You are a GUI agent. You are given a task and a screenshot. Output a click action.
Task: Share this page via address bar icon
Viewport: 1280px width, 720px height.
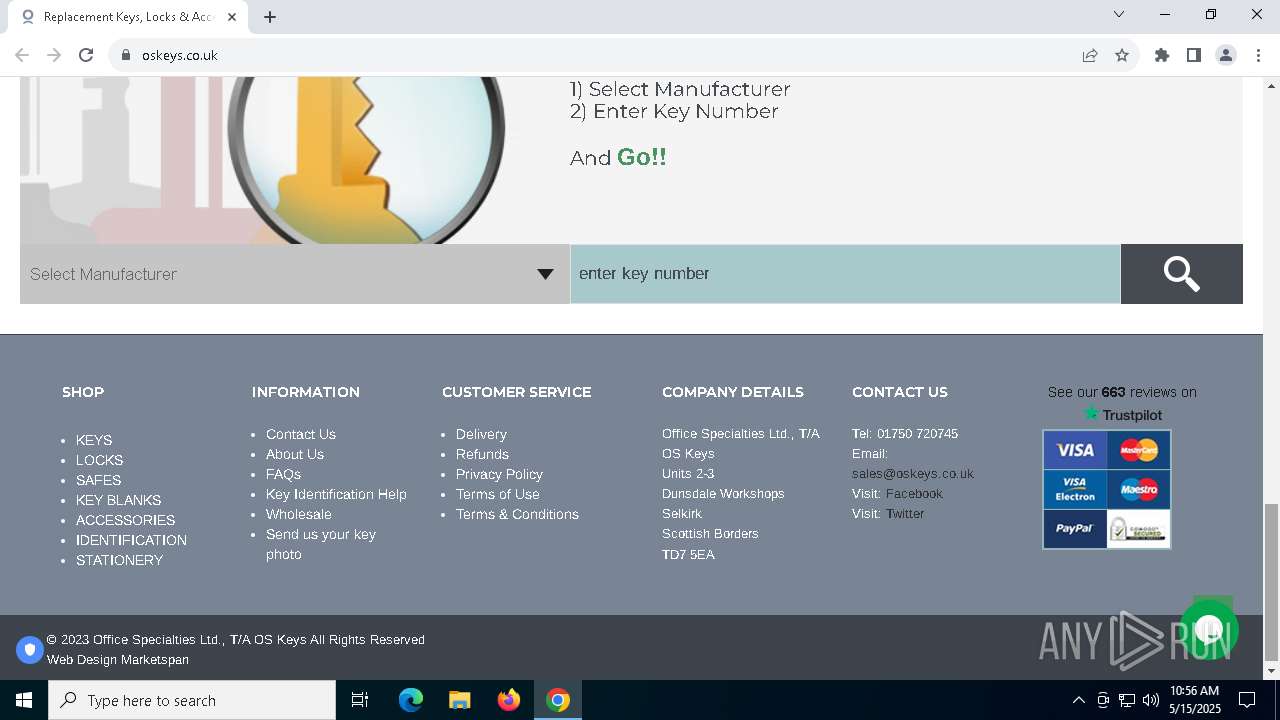coord(1090,55)
